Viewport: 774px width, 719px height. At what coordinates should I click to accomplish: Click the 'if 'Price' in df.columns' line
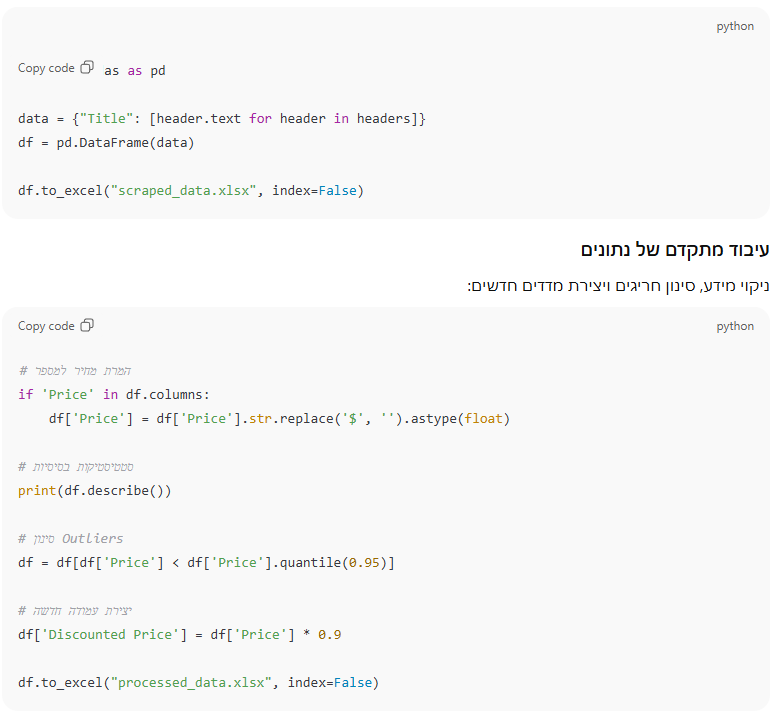click(x=114, y=394)
